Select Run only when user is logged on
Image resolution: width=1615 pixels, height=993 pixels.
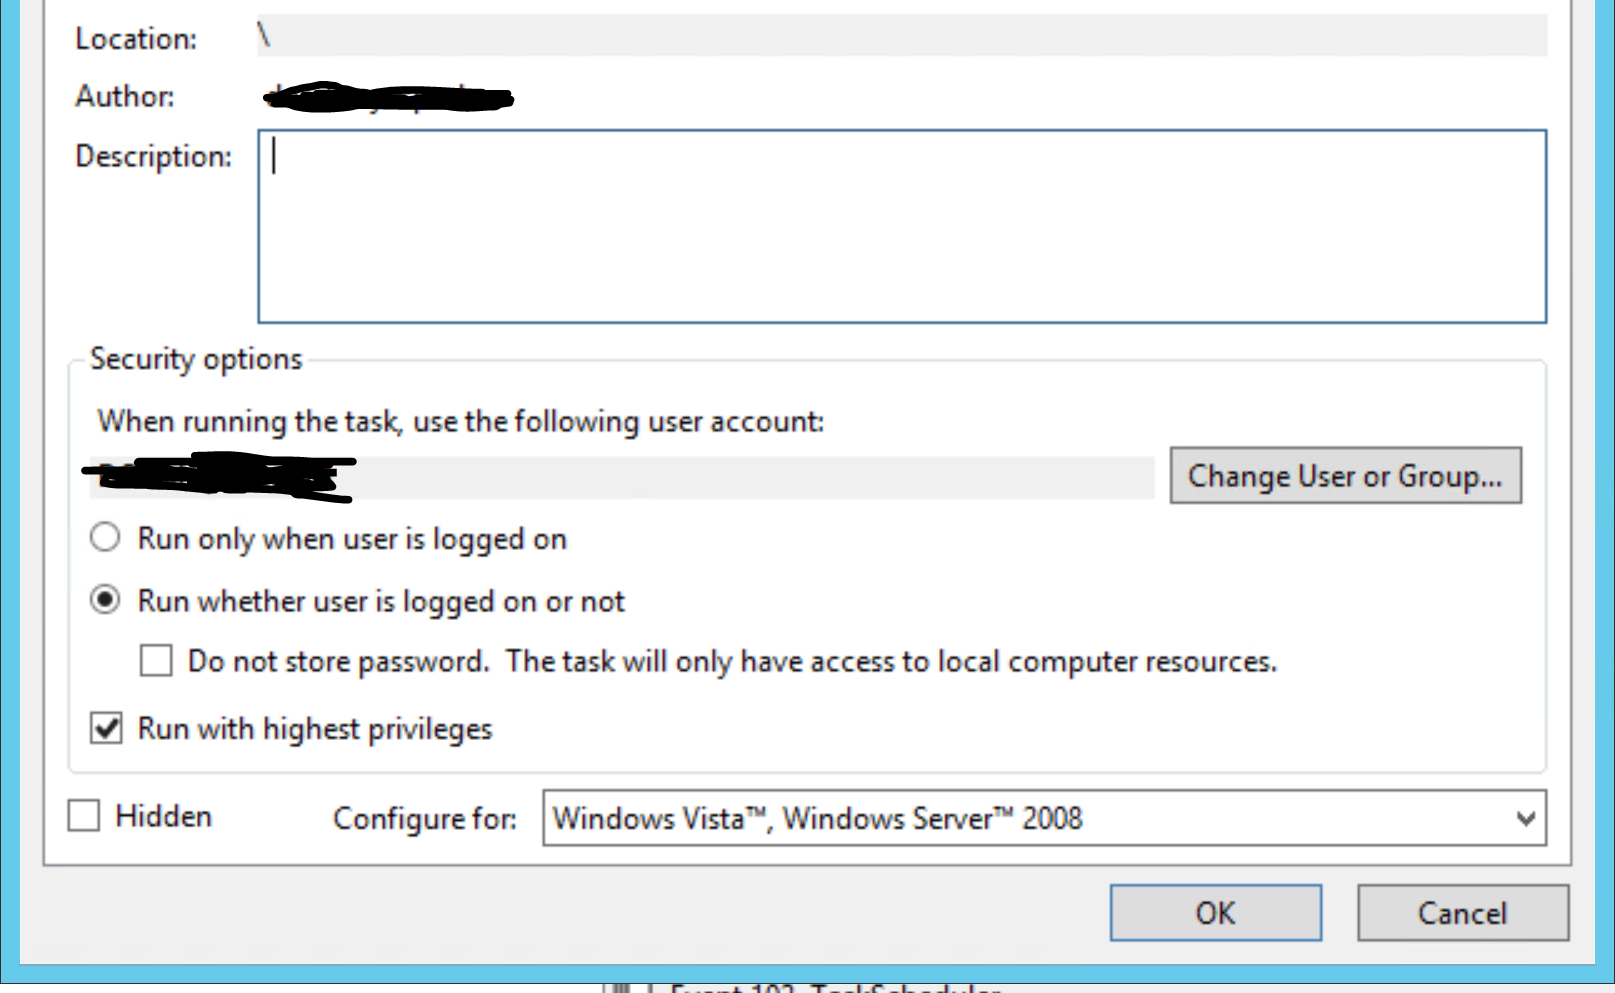click(105, 538)
